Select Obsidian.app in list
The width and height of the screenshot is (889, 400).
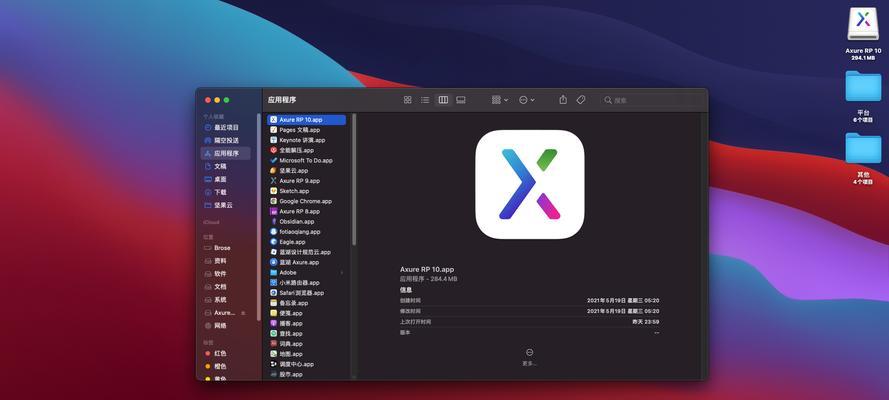point(307,222)
